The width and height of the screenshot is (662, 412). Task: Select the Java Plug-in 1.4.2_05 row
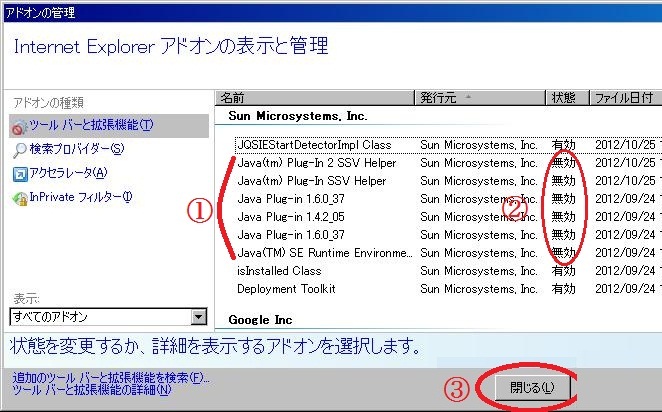pos(291,217)
